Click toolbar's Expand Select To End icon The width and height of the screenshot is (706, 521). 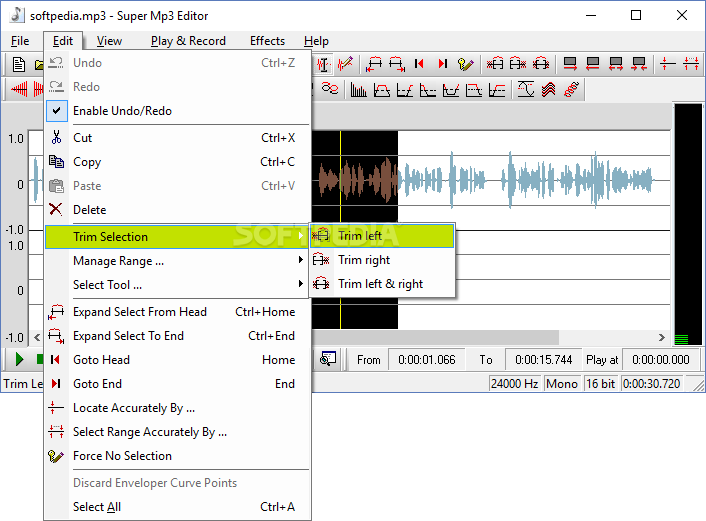(397, 64)
